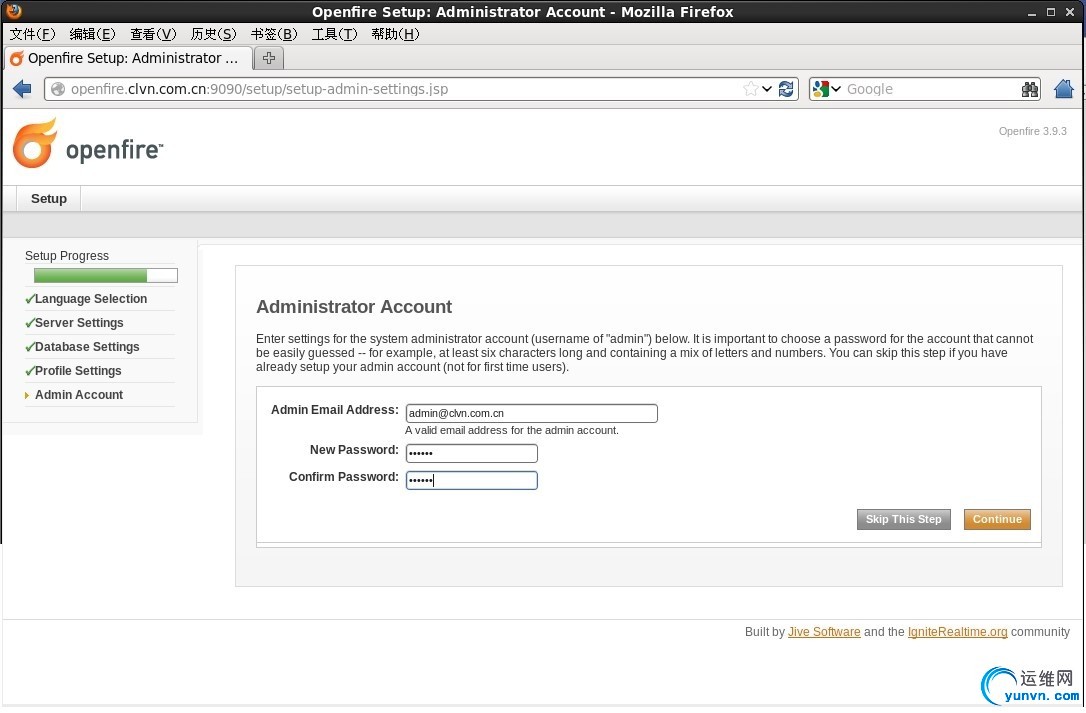The width and height of the screenshot is (1086, 713).
Task: Click the Setup Progress bar
Action: click(x=106, y=276)
